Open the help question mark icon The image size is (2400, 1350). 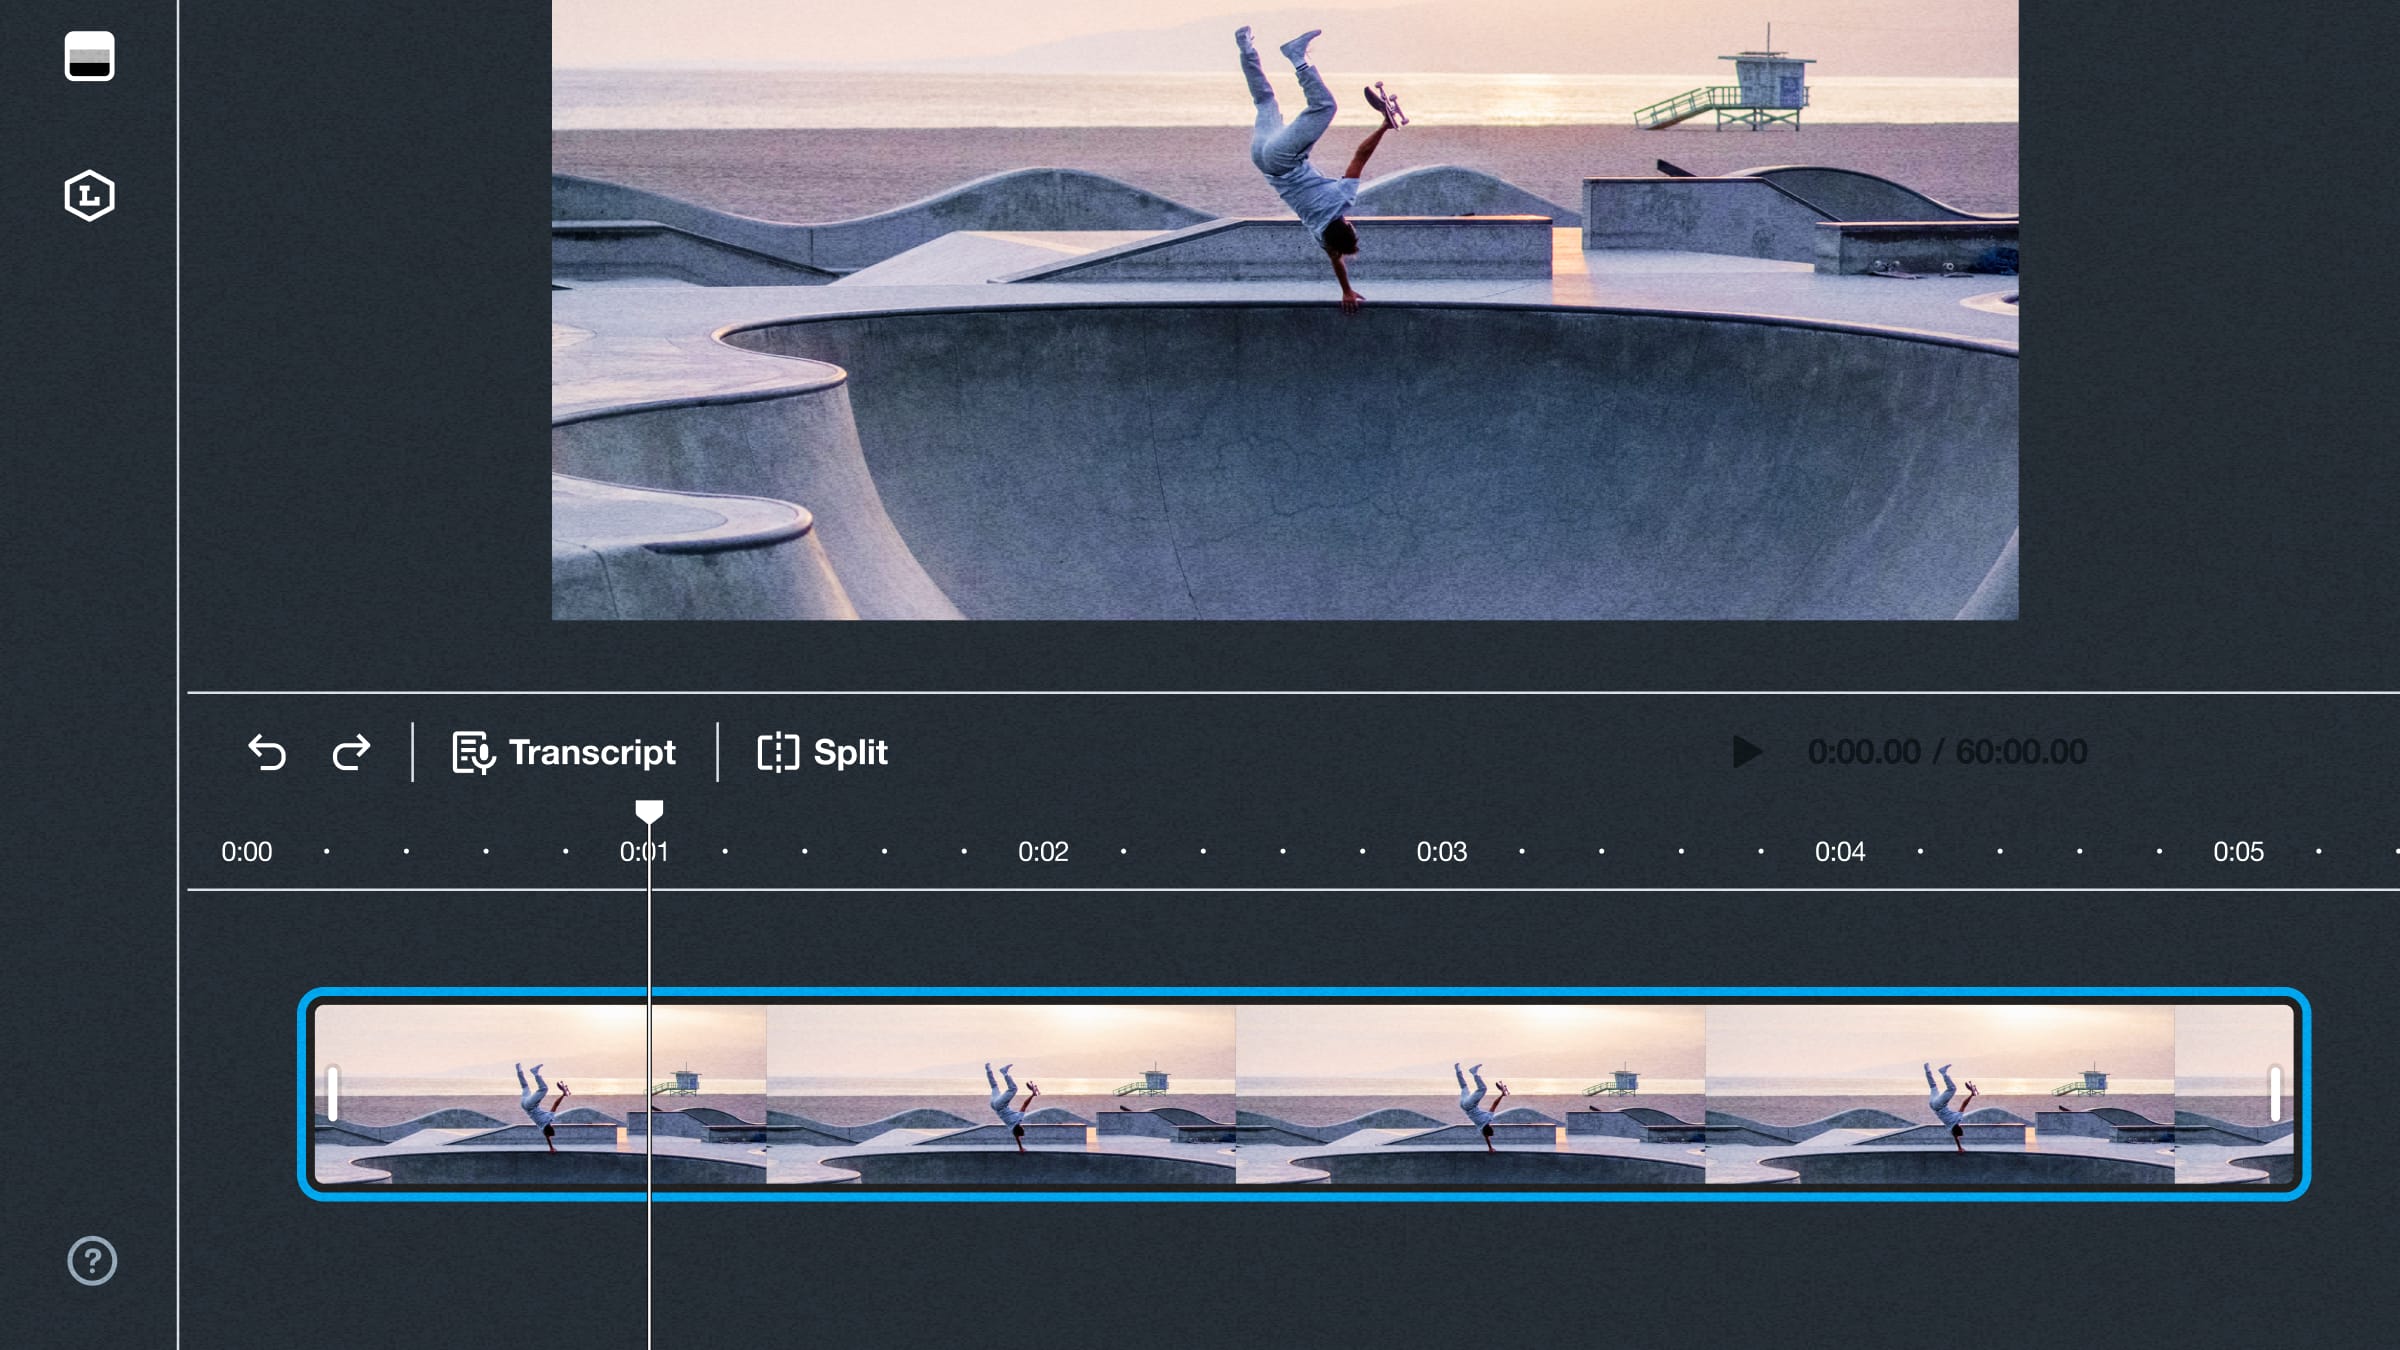[92, 1260]
